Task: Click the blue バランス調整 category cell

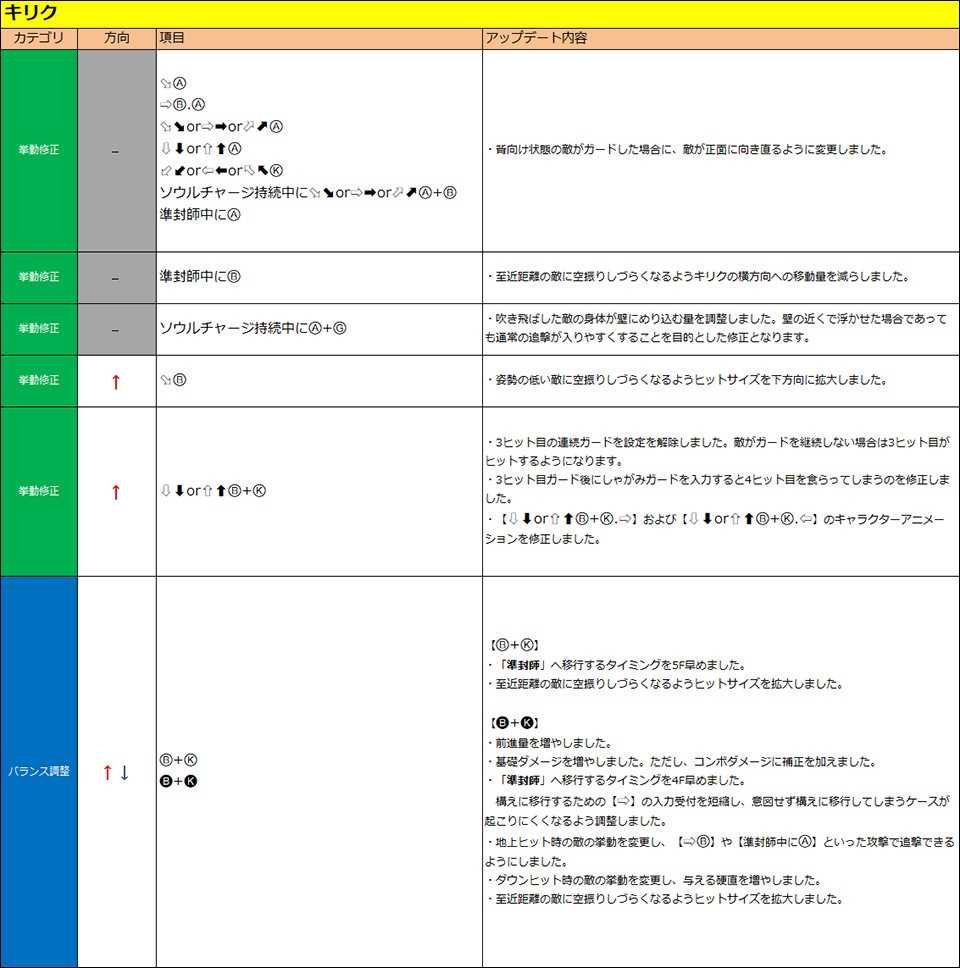Action: point(39,772)
